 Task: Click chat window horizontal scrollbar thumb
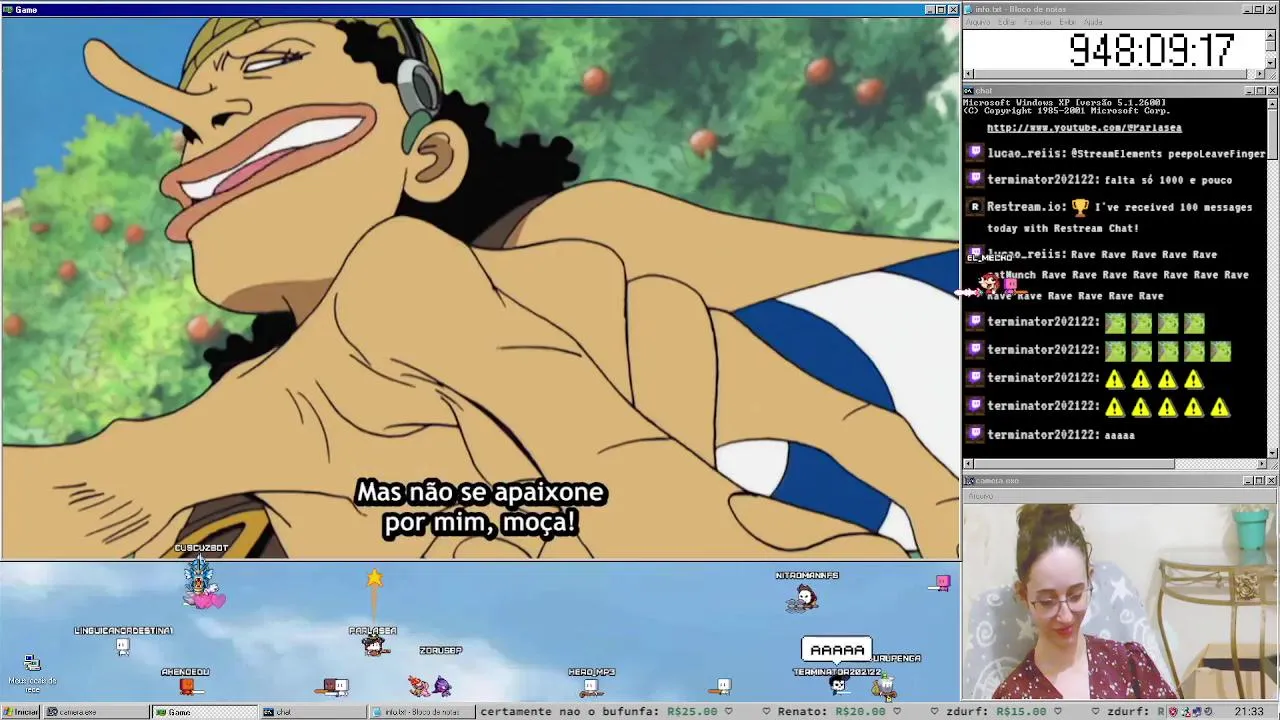point(1075,464)
